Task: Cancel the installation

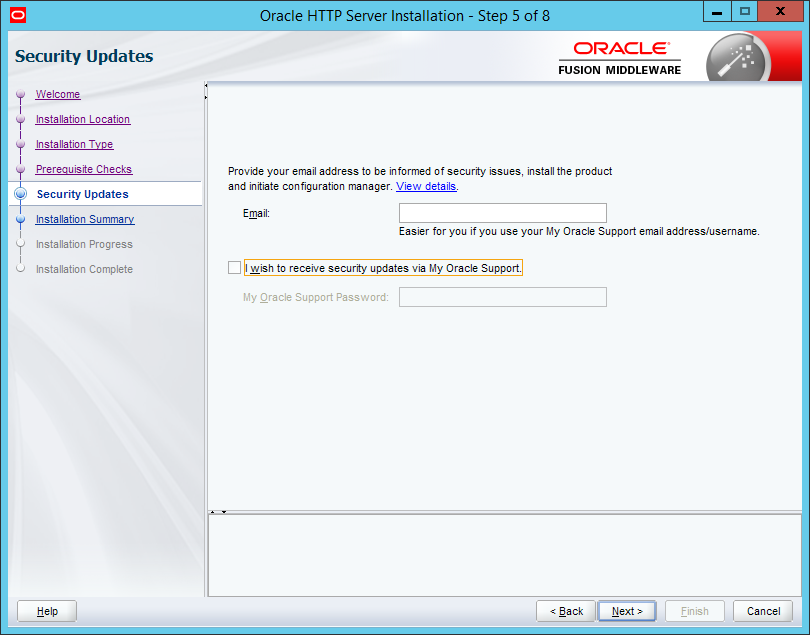Action: coord(763,611)
